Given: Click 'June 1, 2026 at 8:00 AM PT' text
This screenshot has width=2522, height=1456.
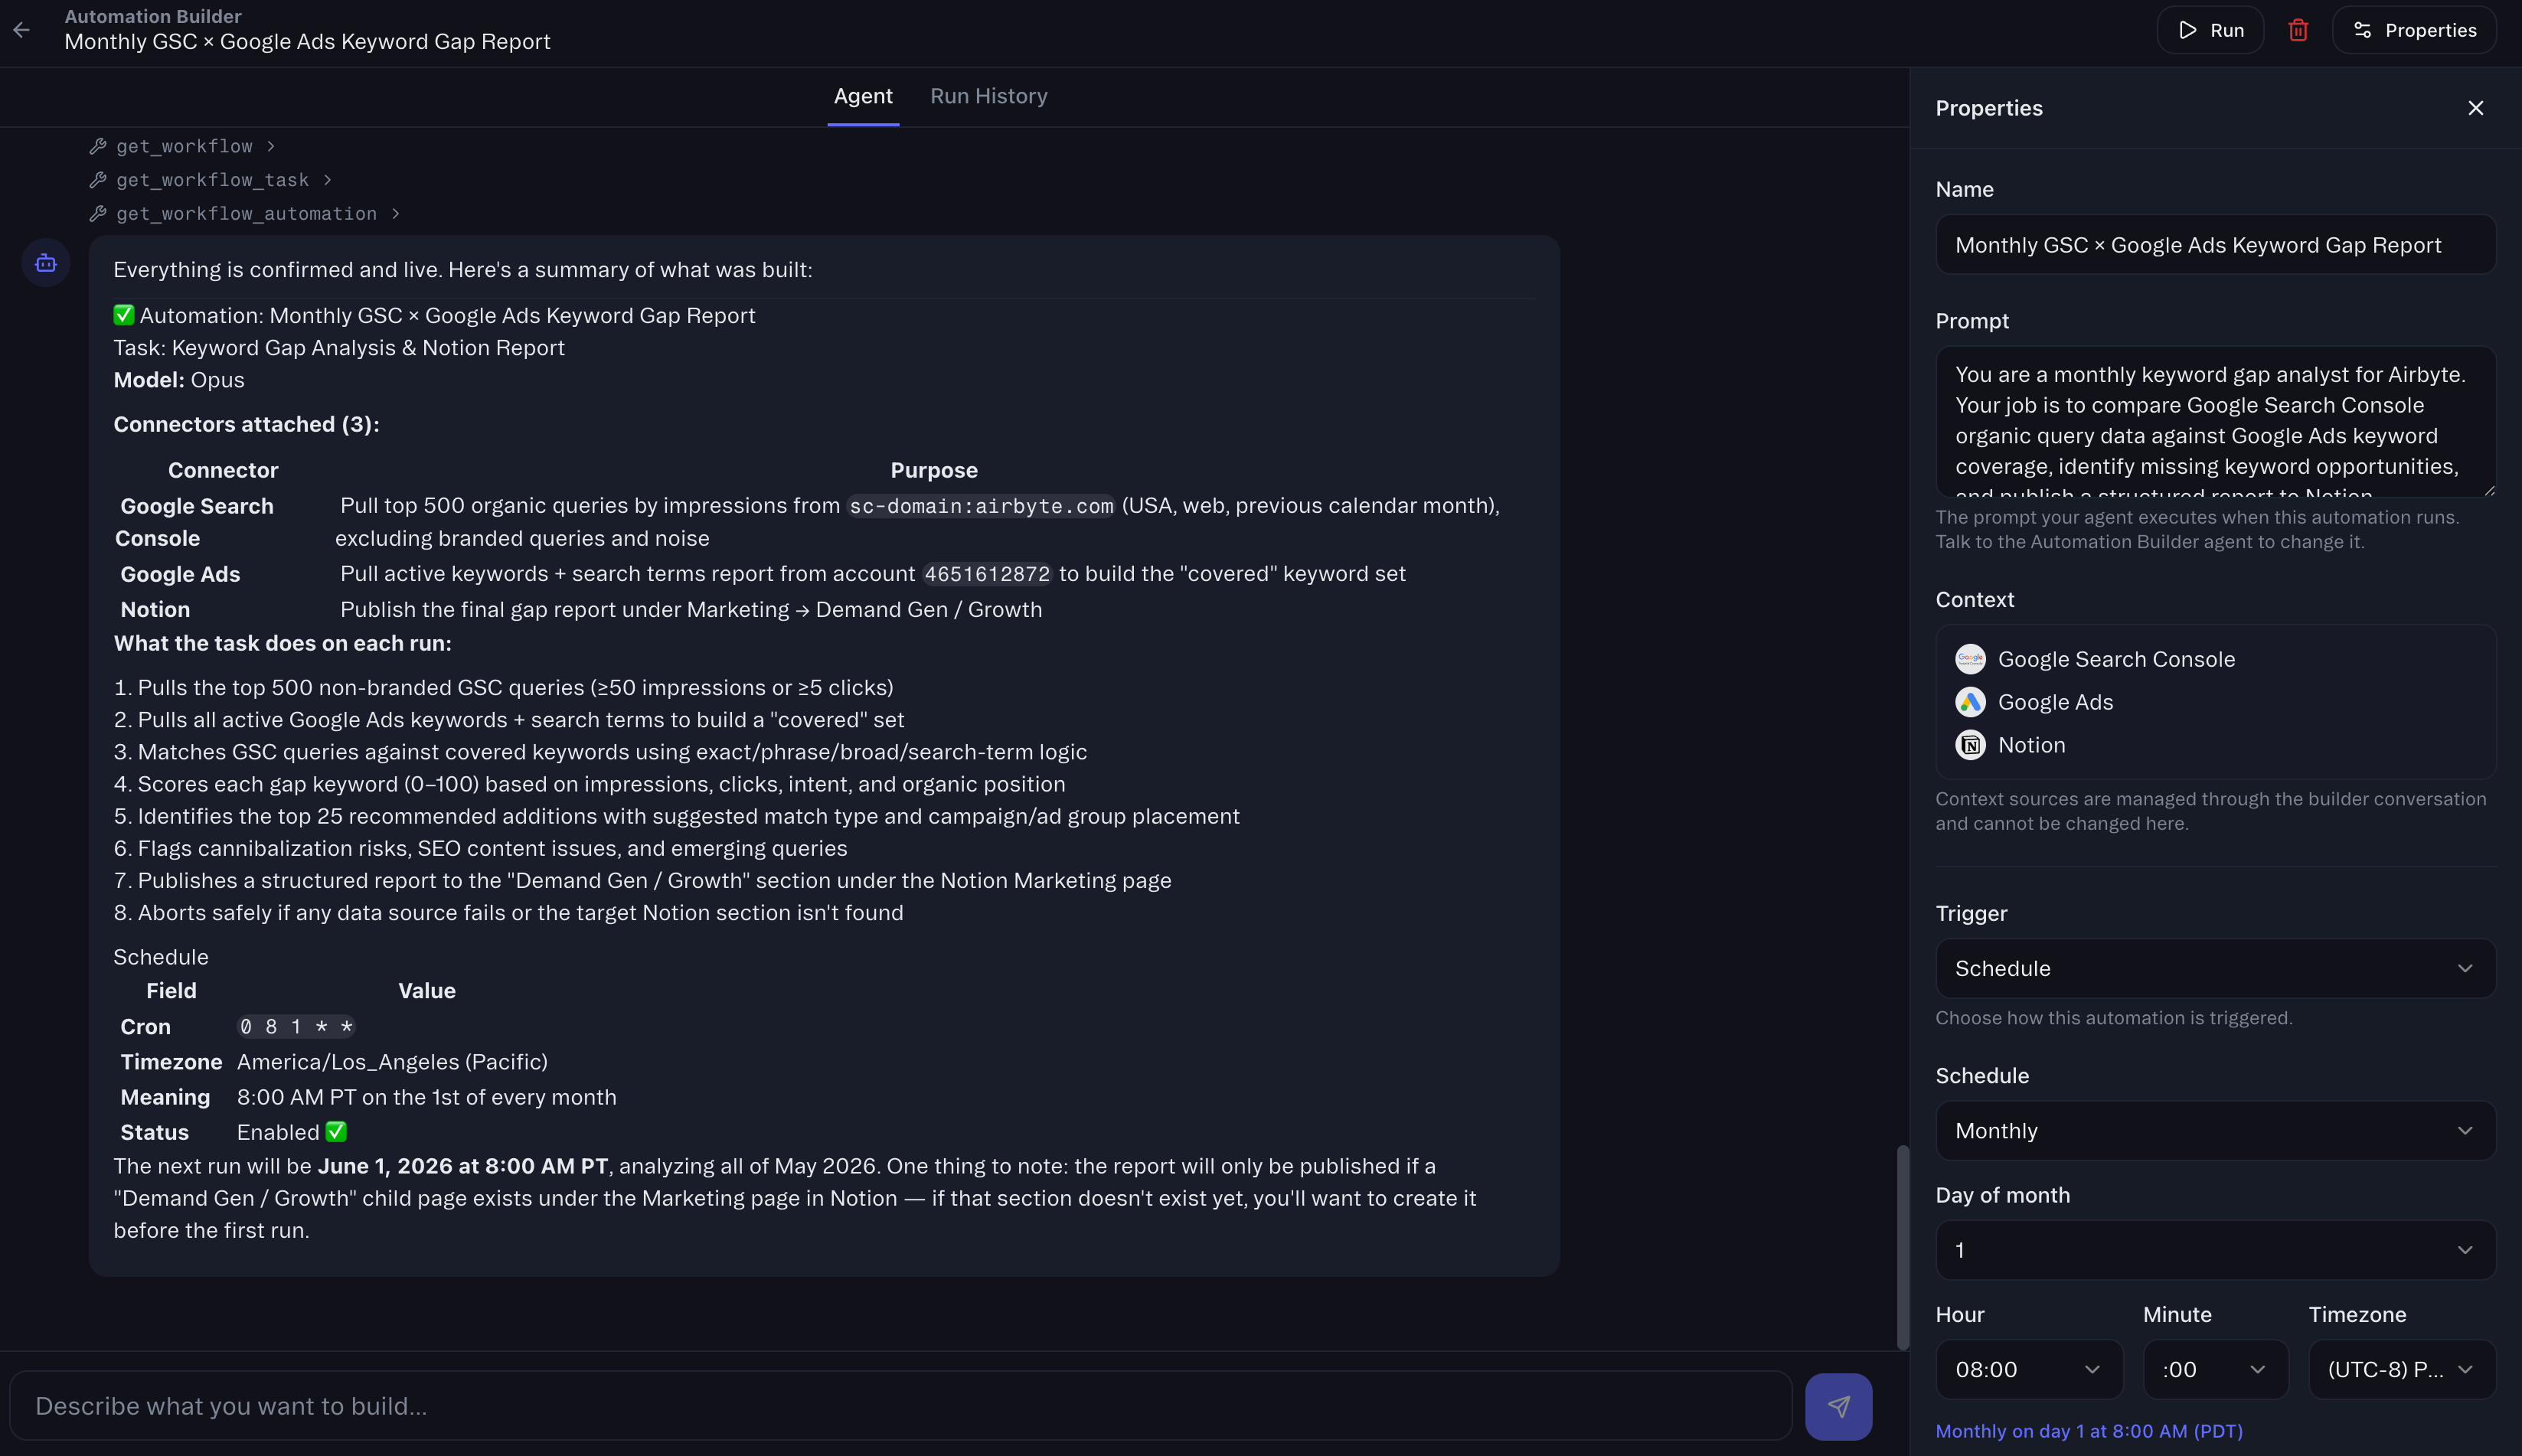Looking at the screenshot, I should (x=463, y=1166).
